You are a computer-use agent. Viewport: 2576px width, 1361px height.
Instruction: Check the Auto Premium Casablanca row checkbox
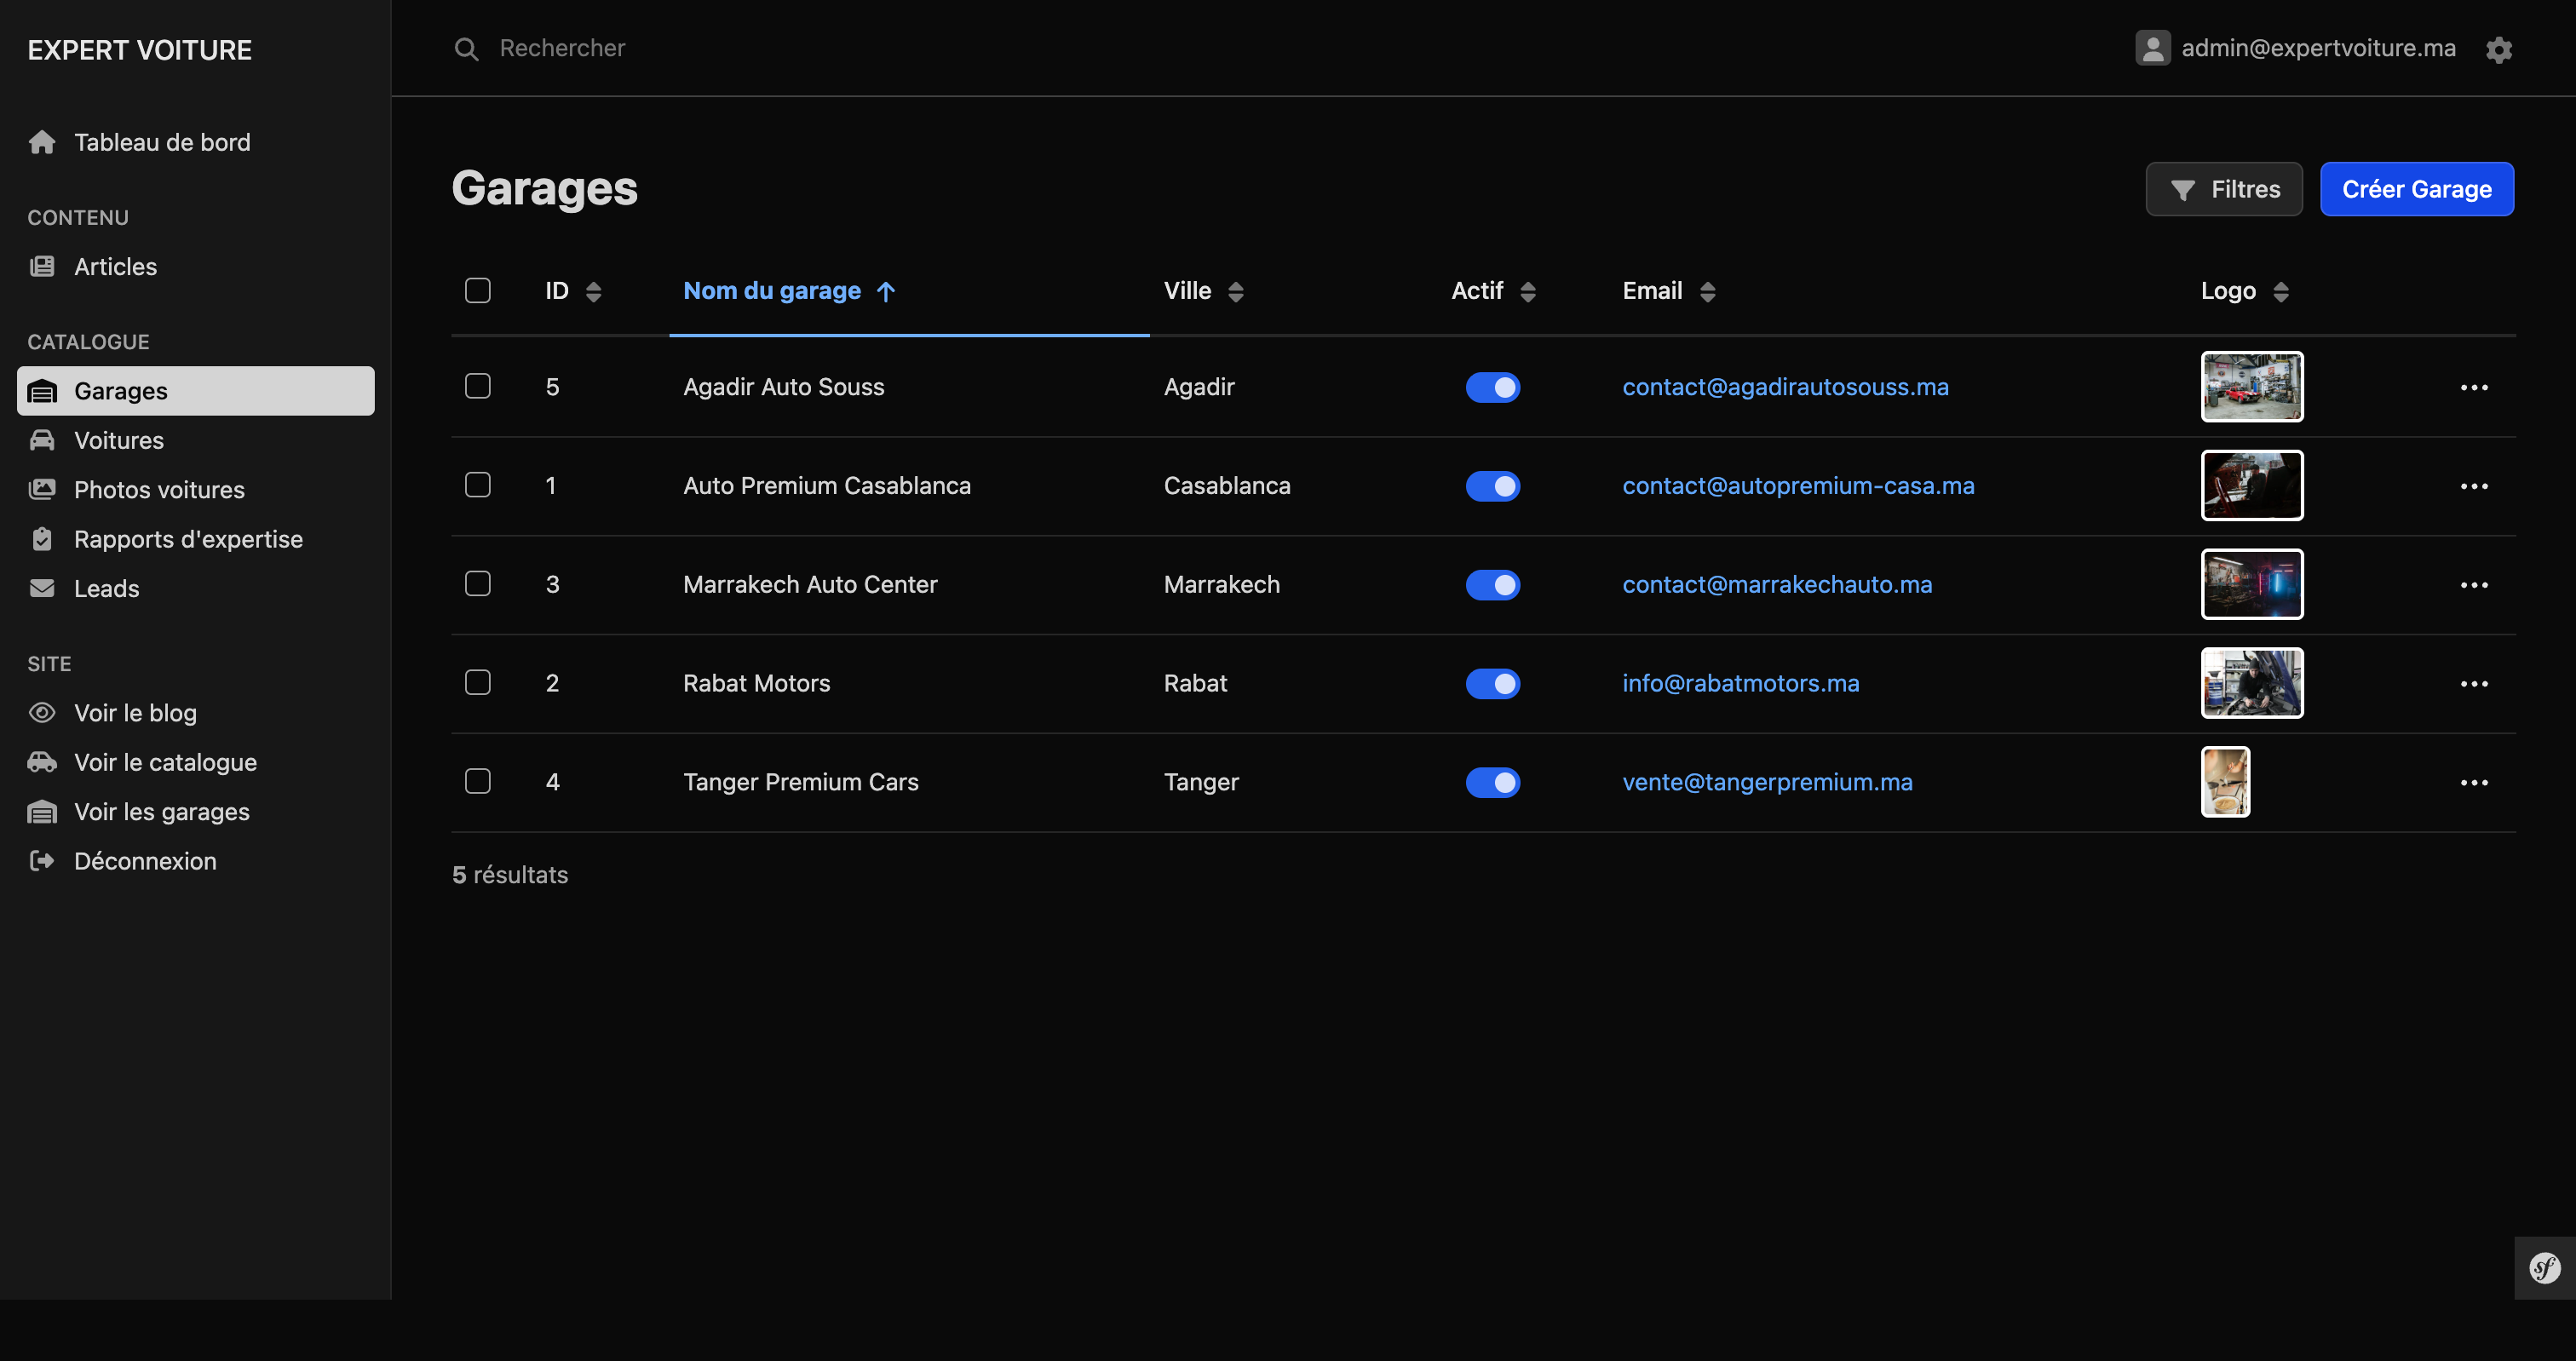coord(478,485)
